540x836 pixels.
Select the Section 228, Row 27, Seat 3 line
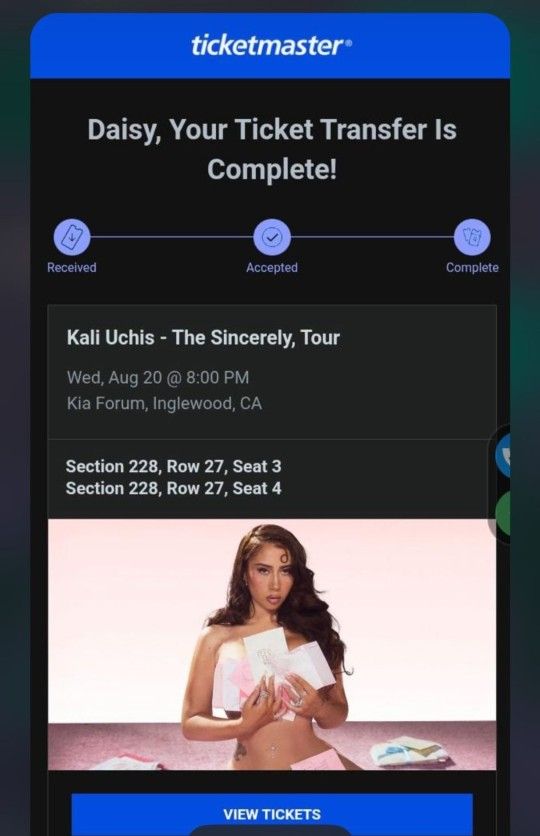[x=173, y=467]
